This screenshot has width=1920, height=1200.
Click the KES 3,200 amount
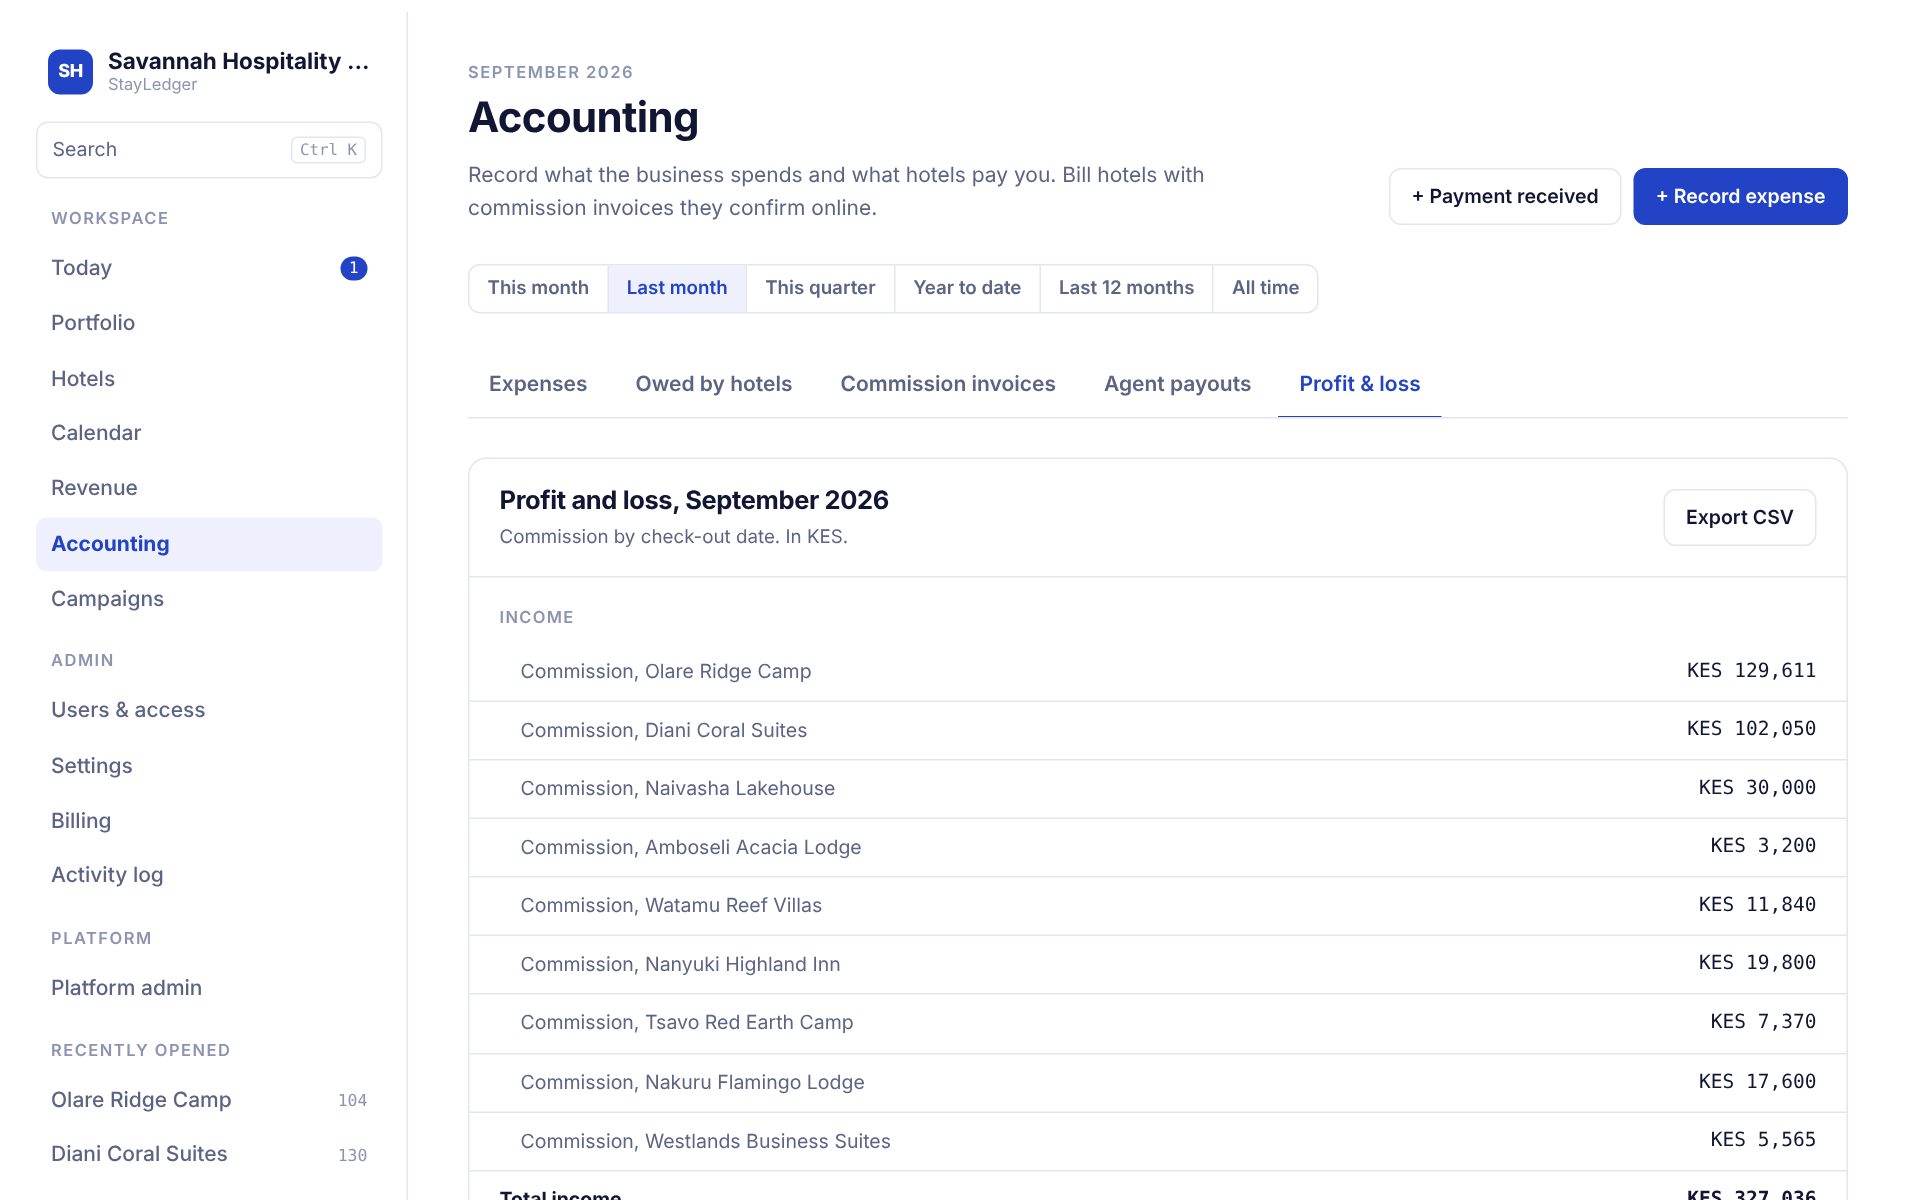pyautogui.click(x=1763, y=846)
